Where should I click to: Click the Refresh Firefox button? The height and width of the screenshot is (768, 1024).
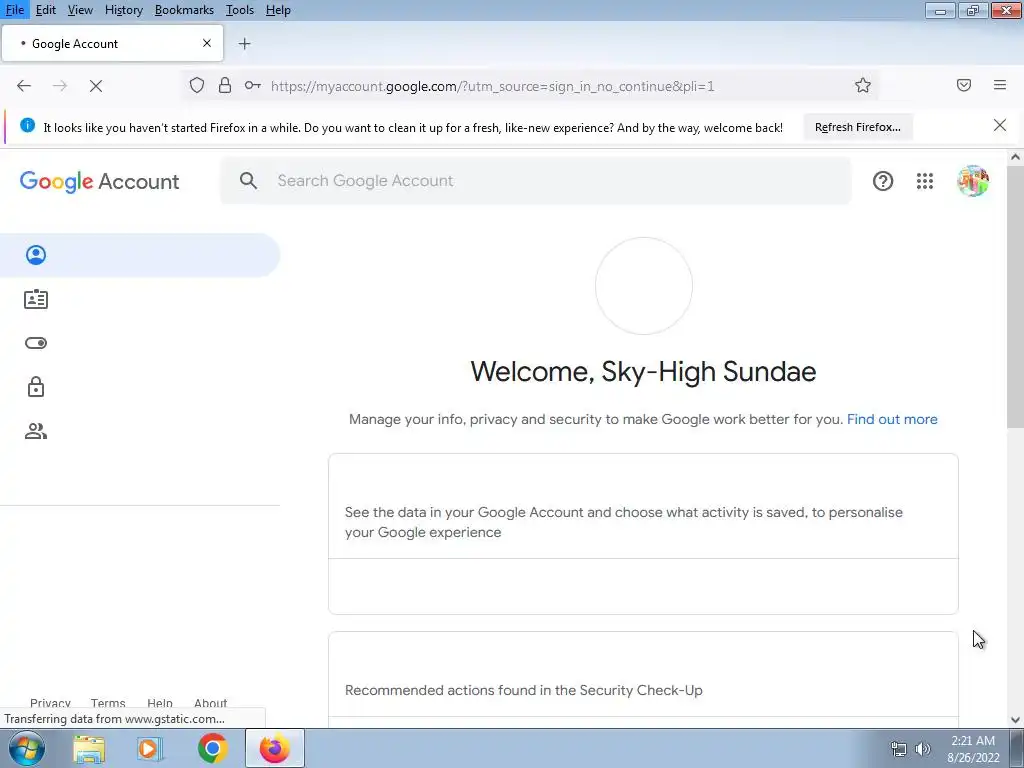tap(857, 127)
